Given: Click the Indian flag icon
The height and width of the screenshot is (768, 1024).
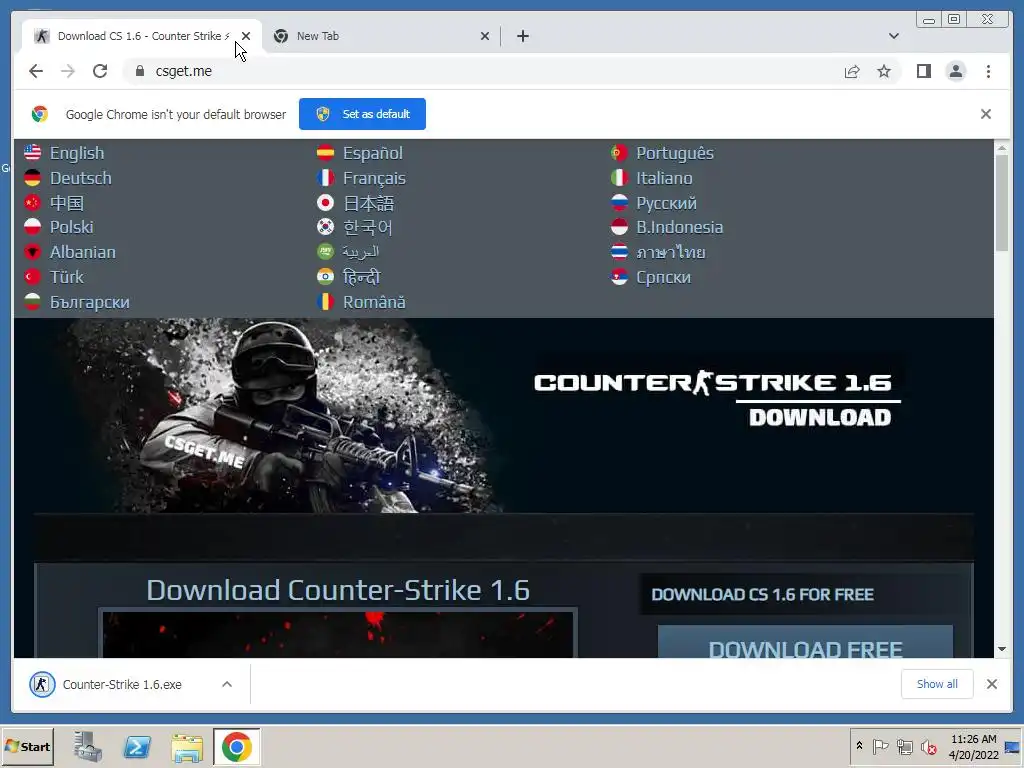Looking at the screenshot, I should tap(325, 277).
